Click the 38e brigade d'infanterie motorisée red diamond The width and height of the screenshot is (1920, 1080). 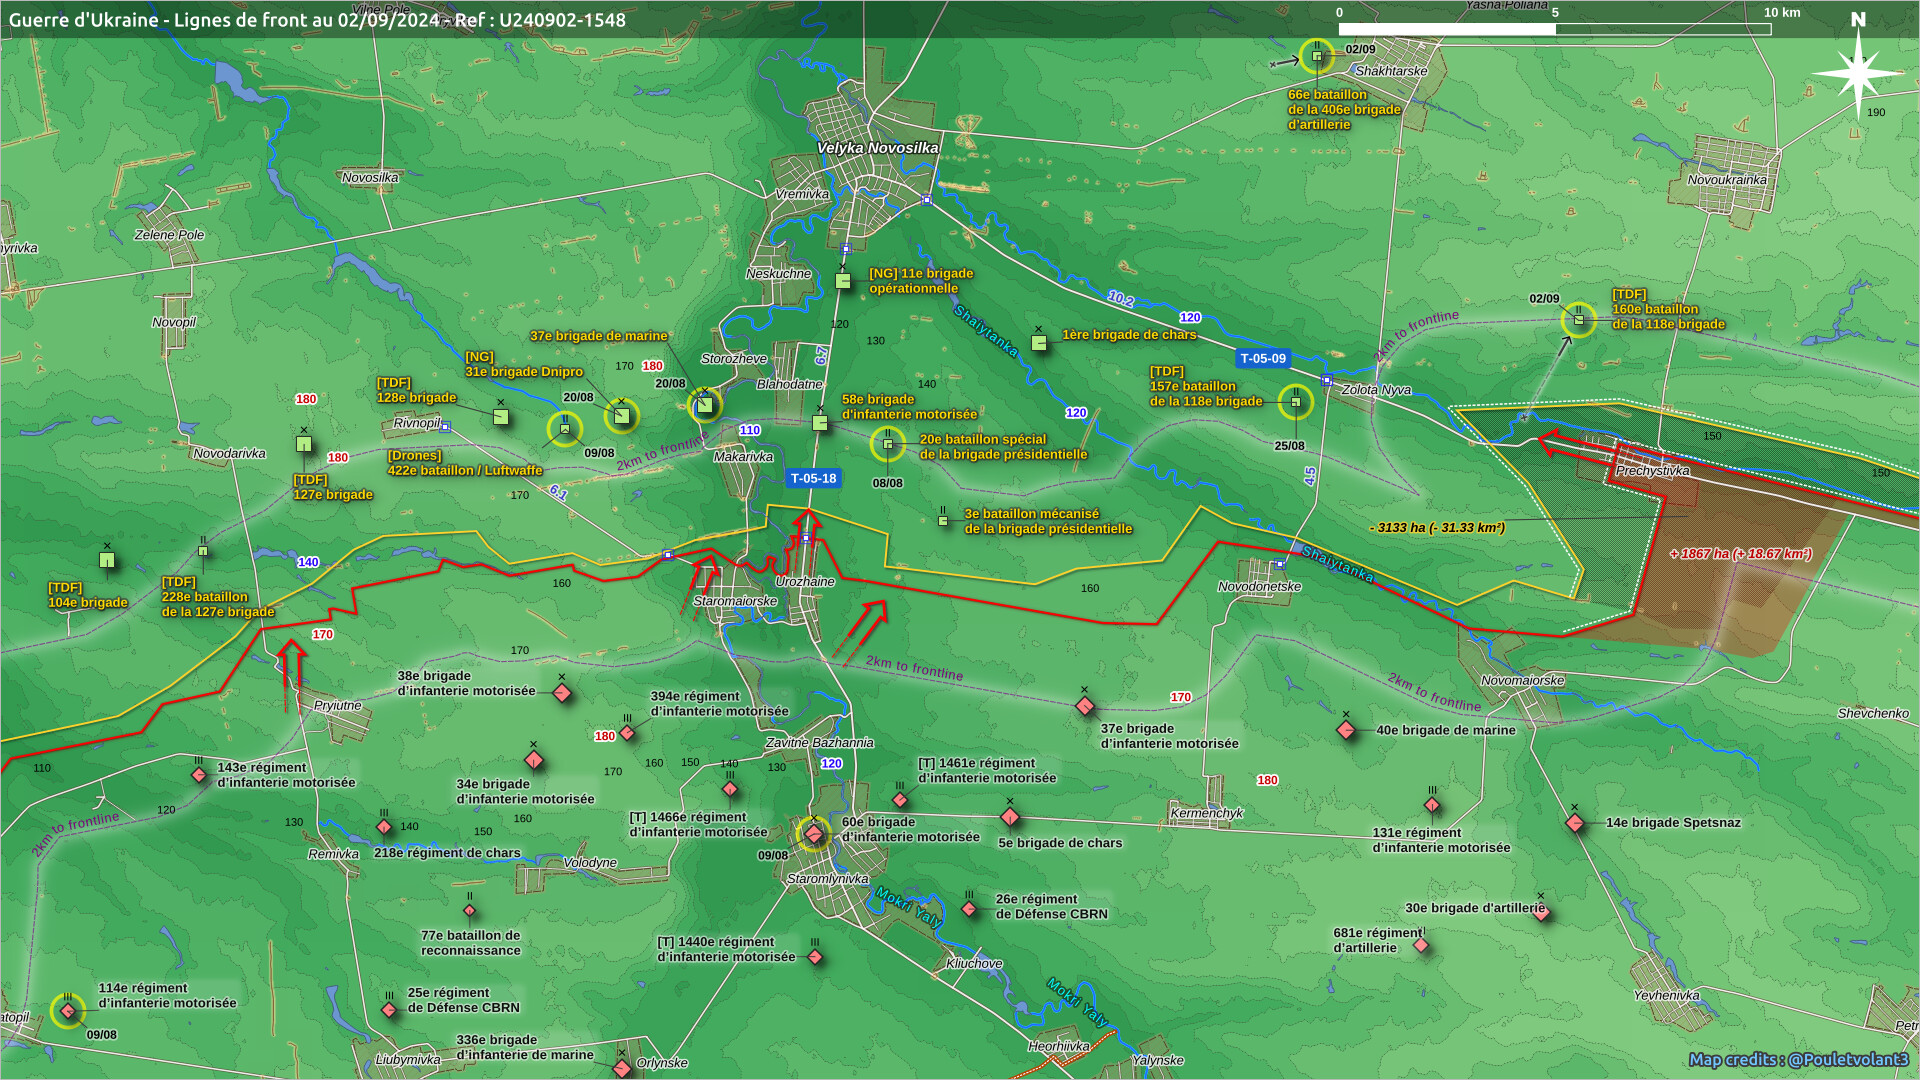click(x=562, y=692)
